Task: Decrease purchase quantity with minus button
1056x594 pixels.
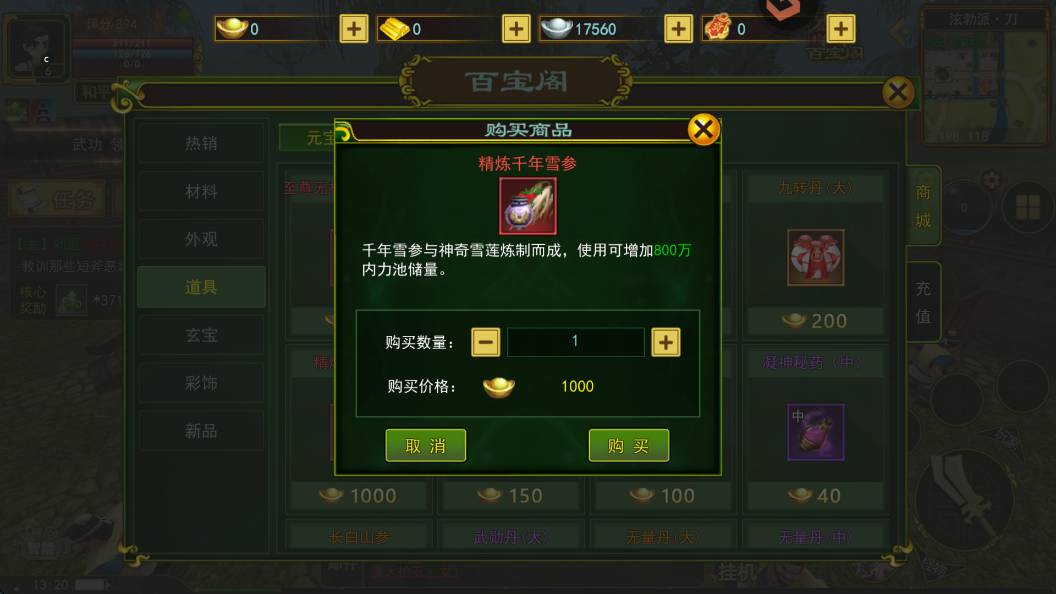Action: tap(486, 342)
